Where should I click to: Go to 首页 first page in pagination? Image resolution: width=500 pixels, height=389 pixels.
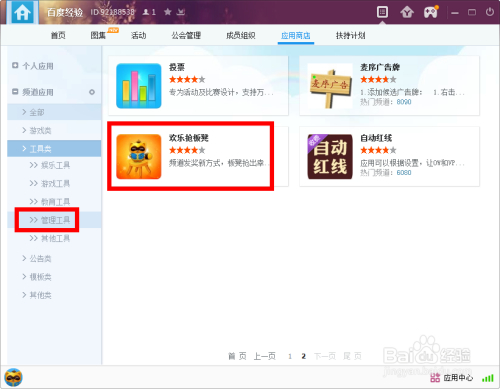(x=237, y=356)
